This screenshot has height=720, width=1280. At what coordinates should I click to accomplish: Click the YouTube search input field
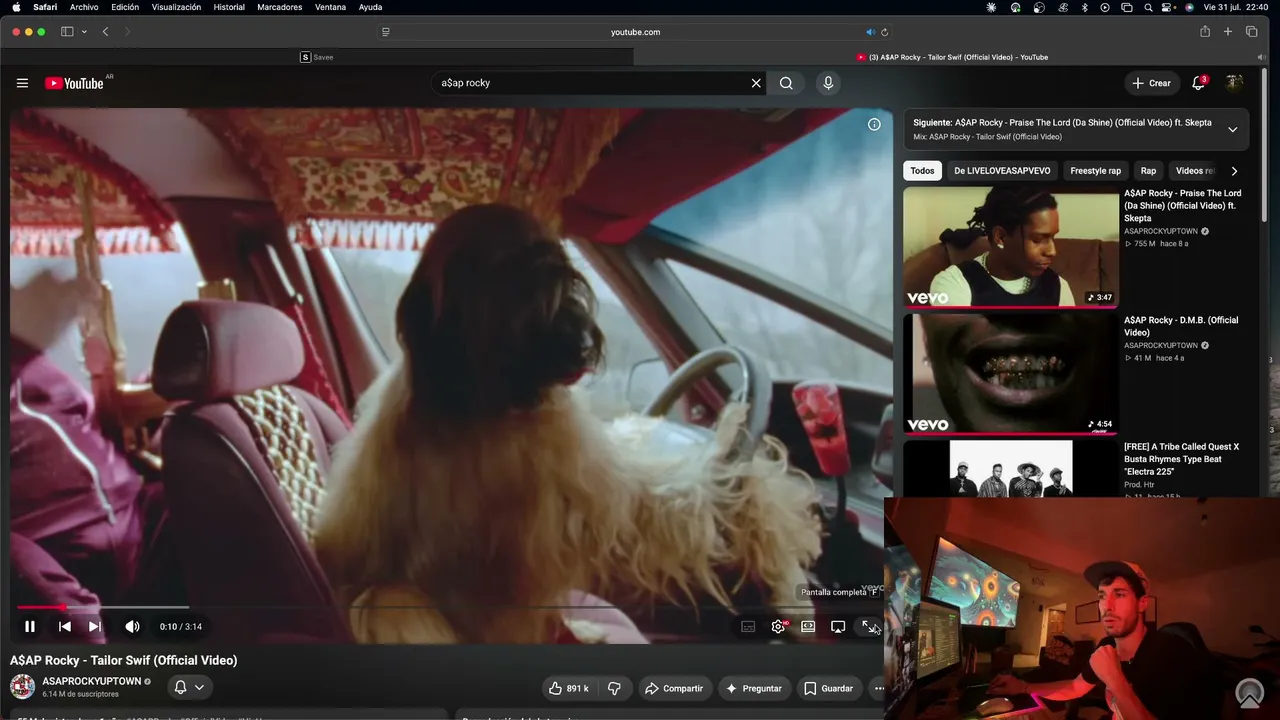590,83
